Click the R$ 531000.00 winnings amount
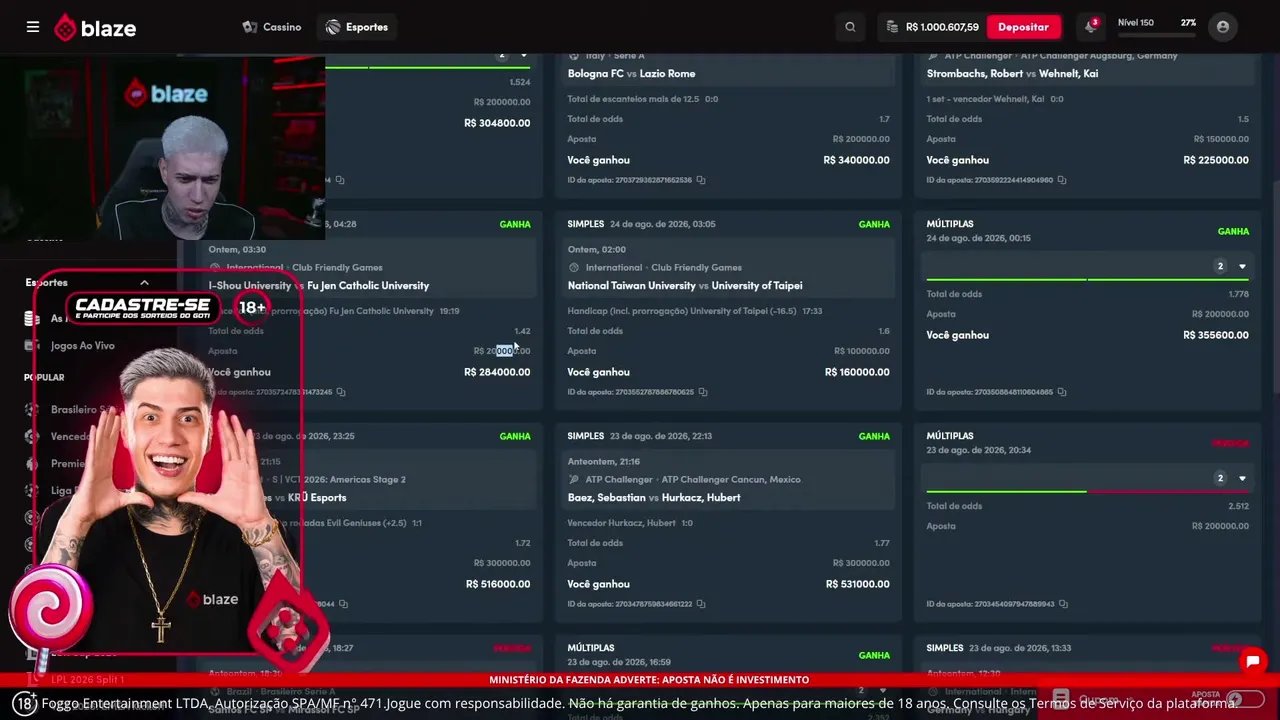This screenshot has height=720, width=1280. 857,584
